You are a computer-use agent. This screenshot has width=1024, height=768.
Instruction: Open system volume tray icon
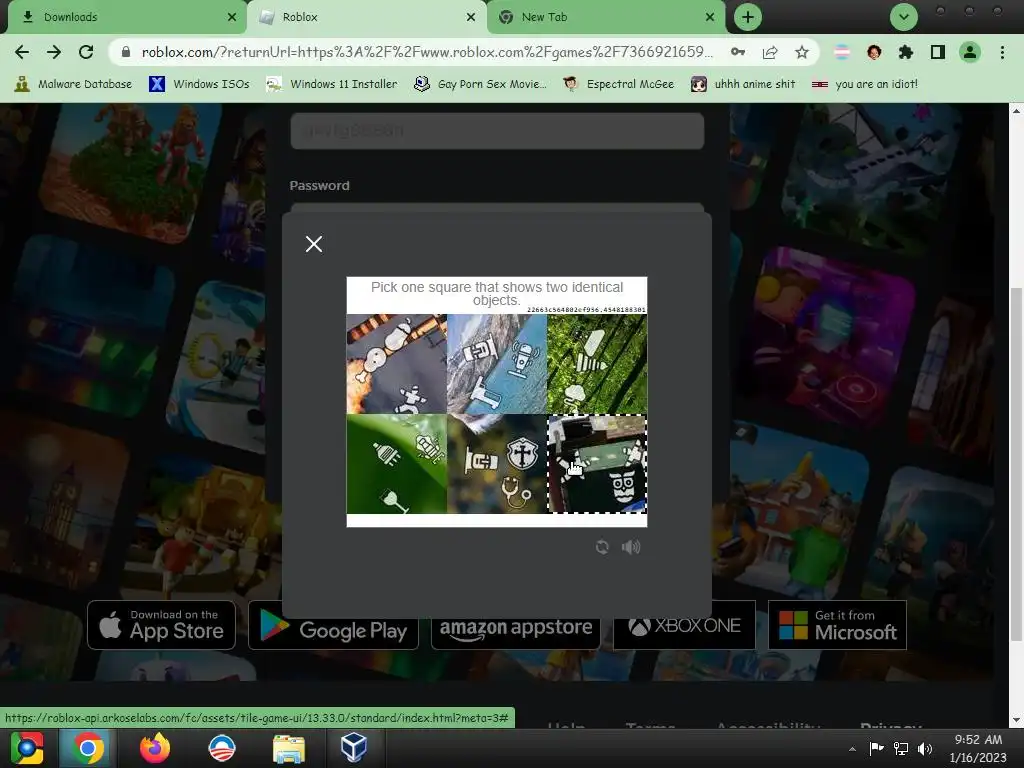point(925,748)
